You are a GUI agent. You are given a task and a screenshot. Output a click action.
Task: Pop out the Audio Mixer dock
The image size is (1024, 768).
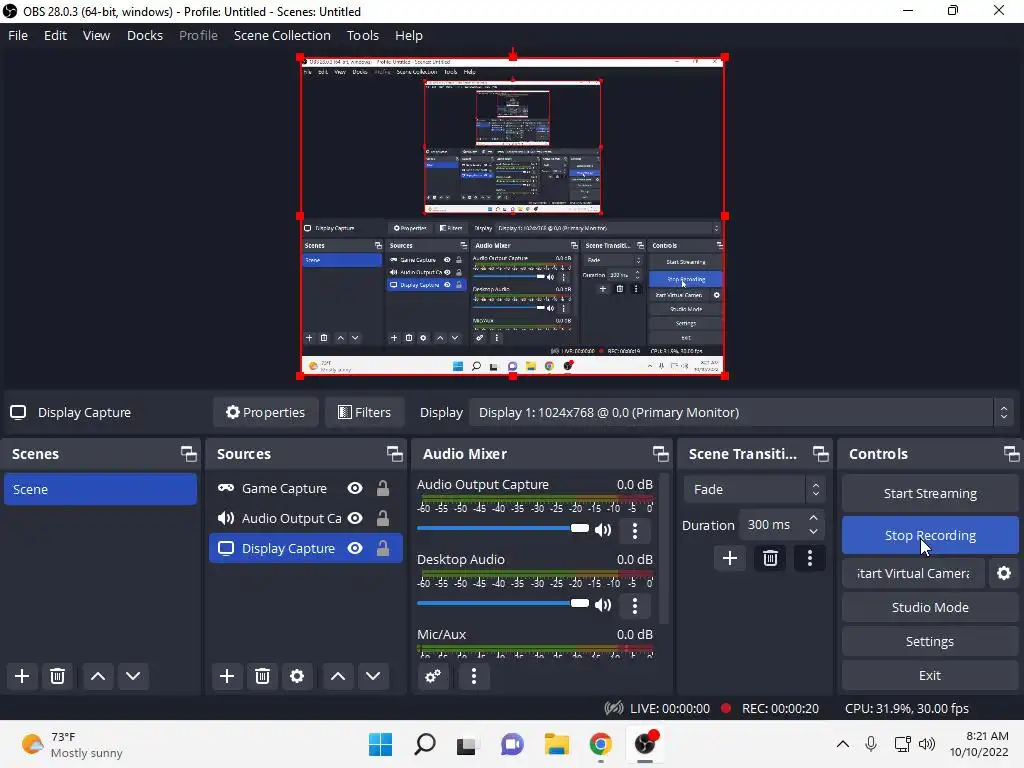660,453
